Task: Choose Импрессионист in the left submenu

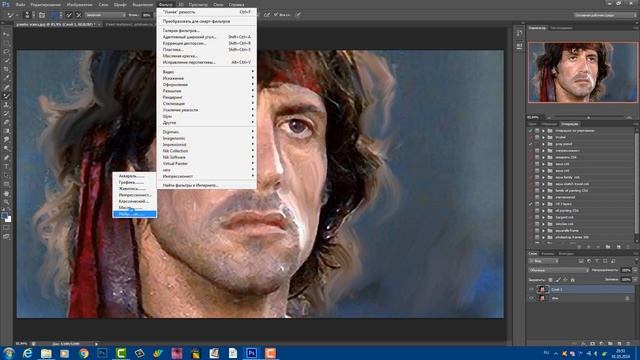Action: click(134, 195)
